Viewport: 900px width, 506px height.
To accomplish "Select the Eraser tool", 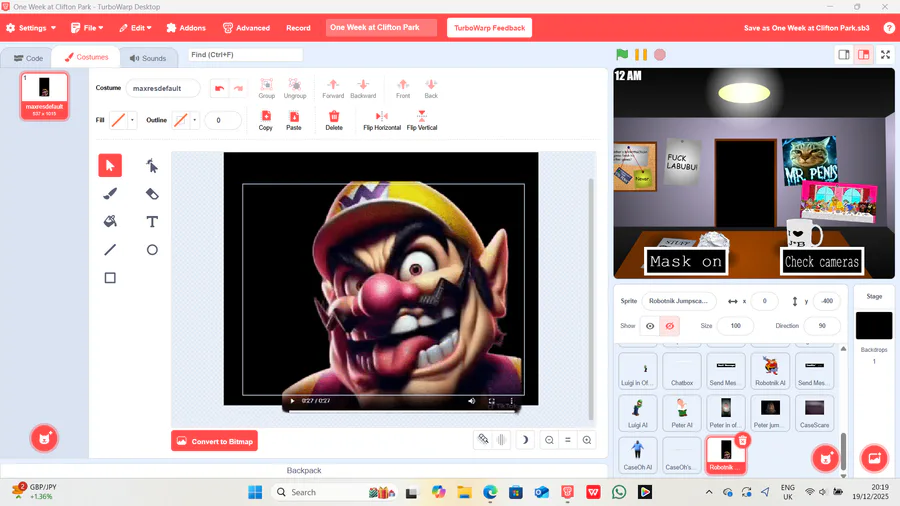I will tap(152, 193).
